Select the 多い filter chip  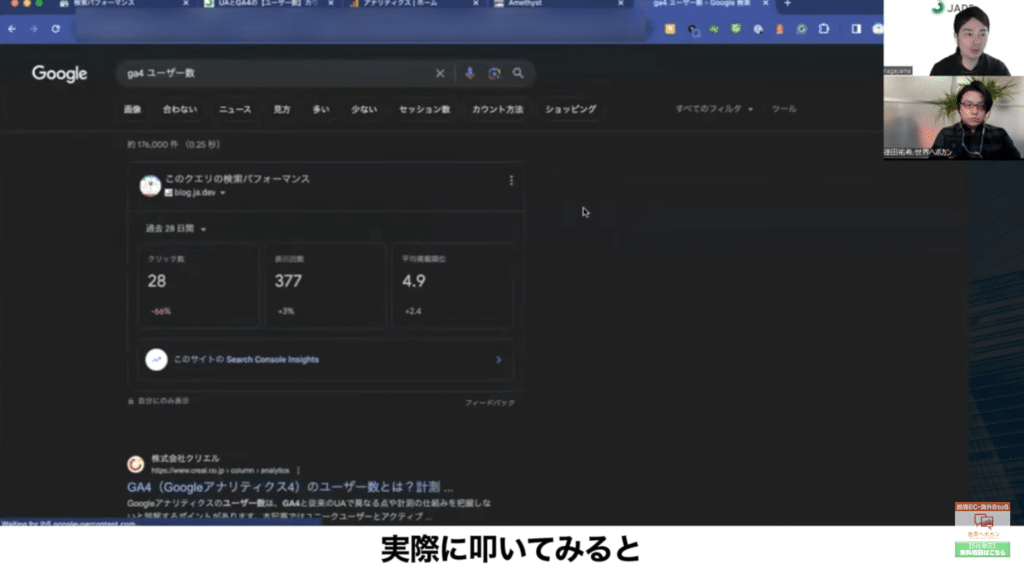point(321,109)
